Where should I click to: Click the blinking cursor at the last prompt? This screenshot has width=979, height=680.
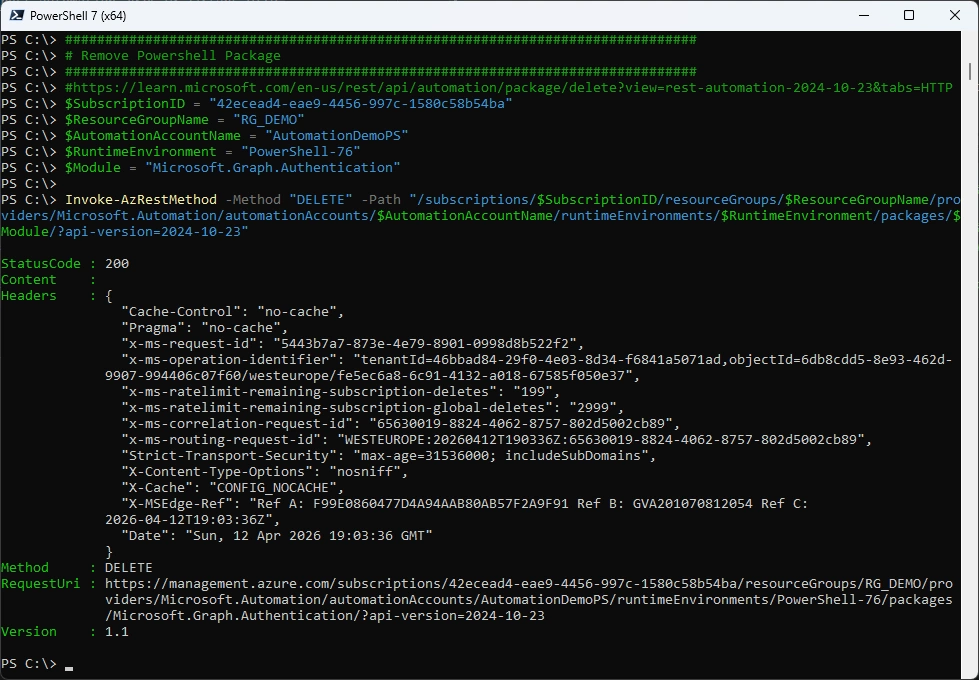coord(69,666)
